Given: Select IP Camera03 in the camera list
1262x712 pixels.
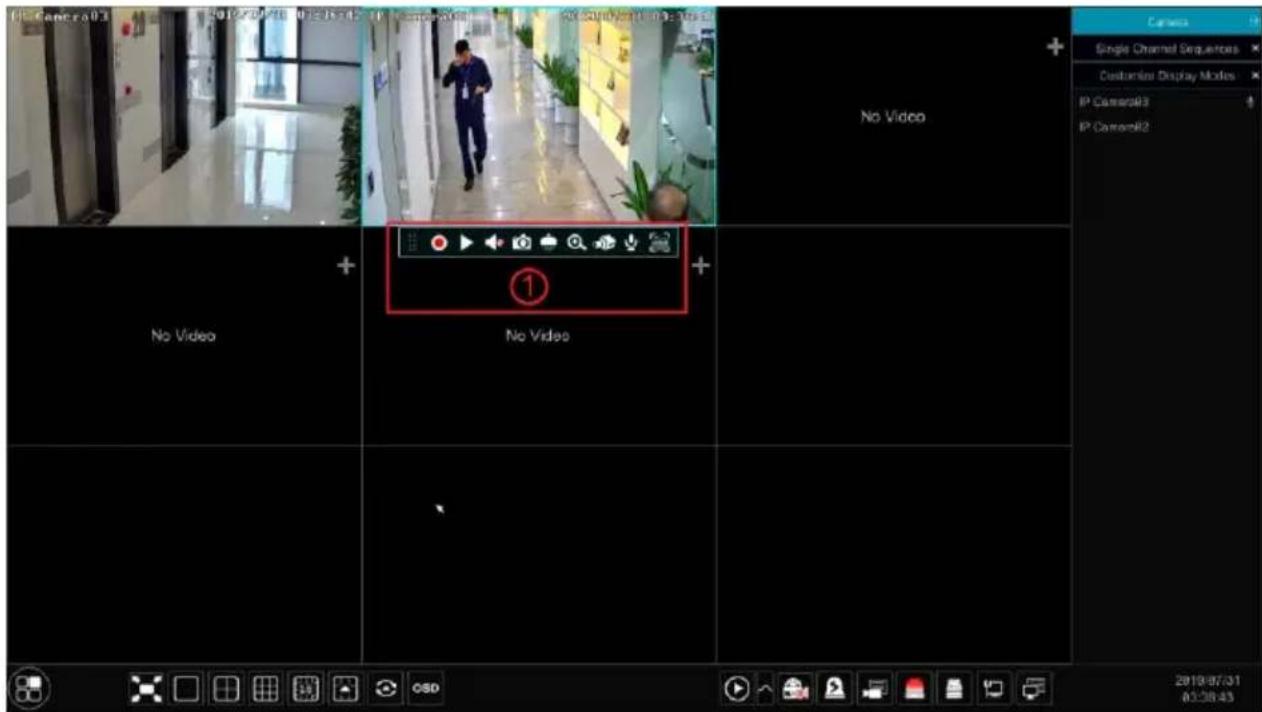Looking at the screenshot, I should 1115,102.
